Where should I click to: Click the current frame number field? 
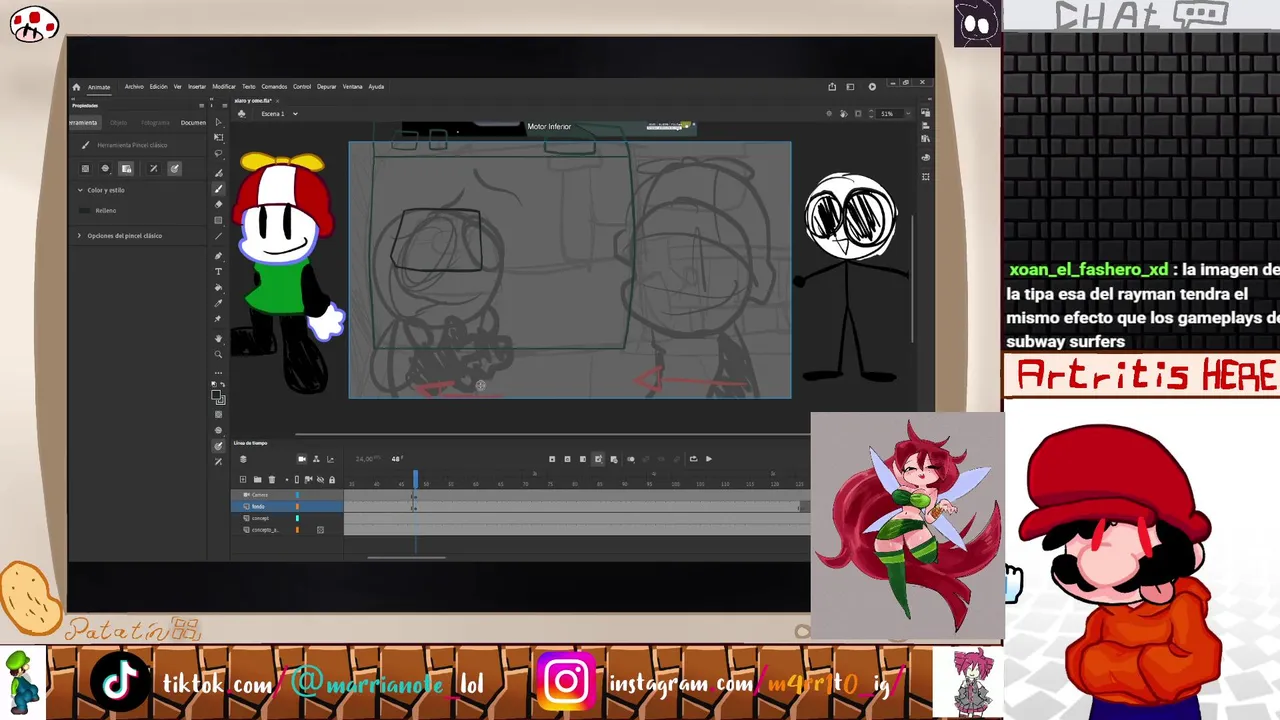pyautogui.click(x=398, y=459)
